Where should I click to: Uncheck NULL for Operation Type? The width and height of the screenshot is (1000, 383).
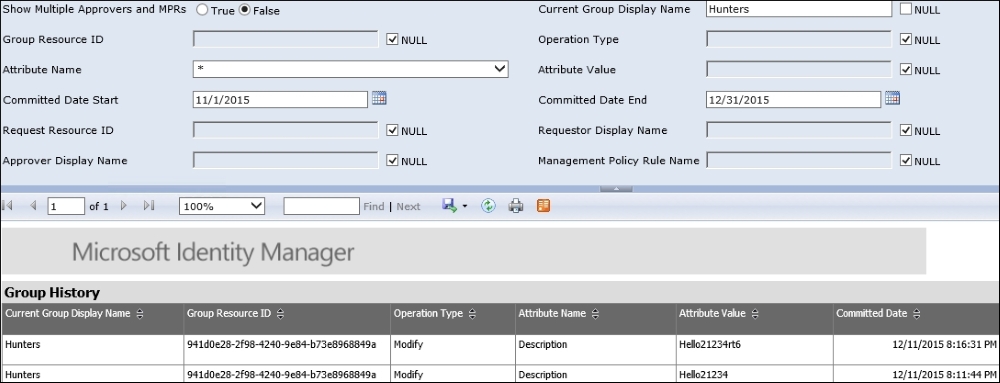(x=906, y=40)
